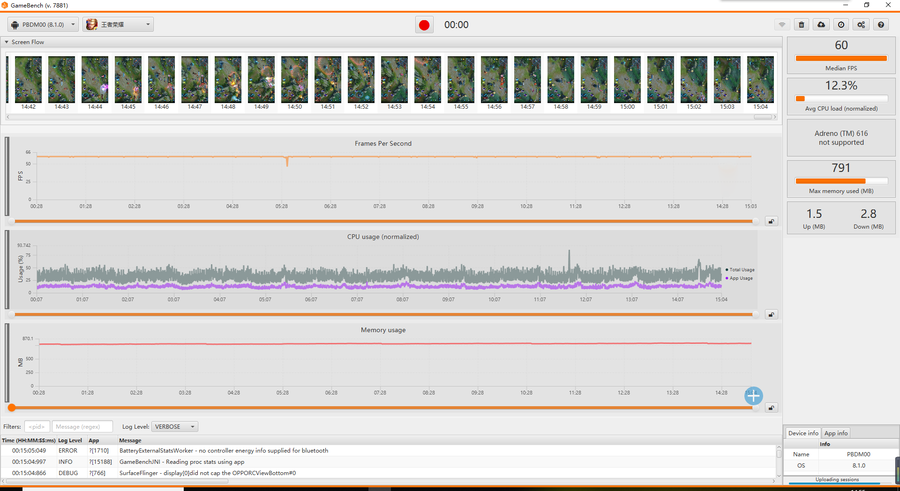The height and width of the screenshot is (491, 900).
Task: Collapse the Screen Flow section
Action: click(x=6, y=42)
